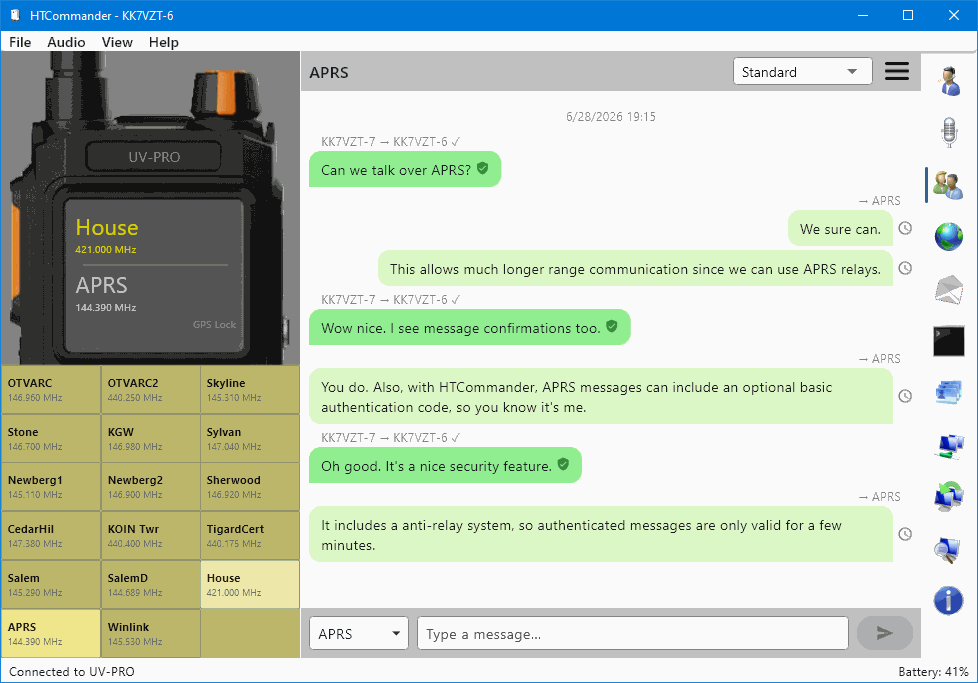
Task: Click shield icon on 'Can we talk over APRS?'
Action: tap(483, 168)
